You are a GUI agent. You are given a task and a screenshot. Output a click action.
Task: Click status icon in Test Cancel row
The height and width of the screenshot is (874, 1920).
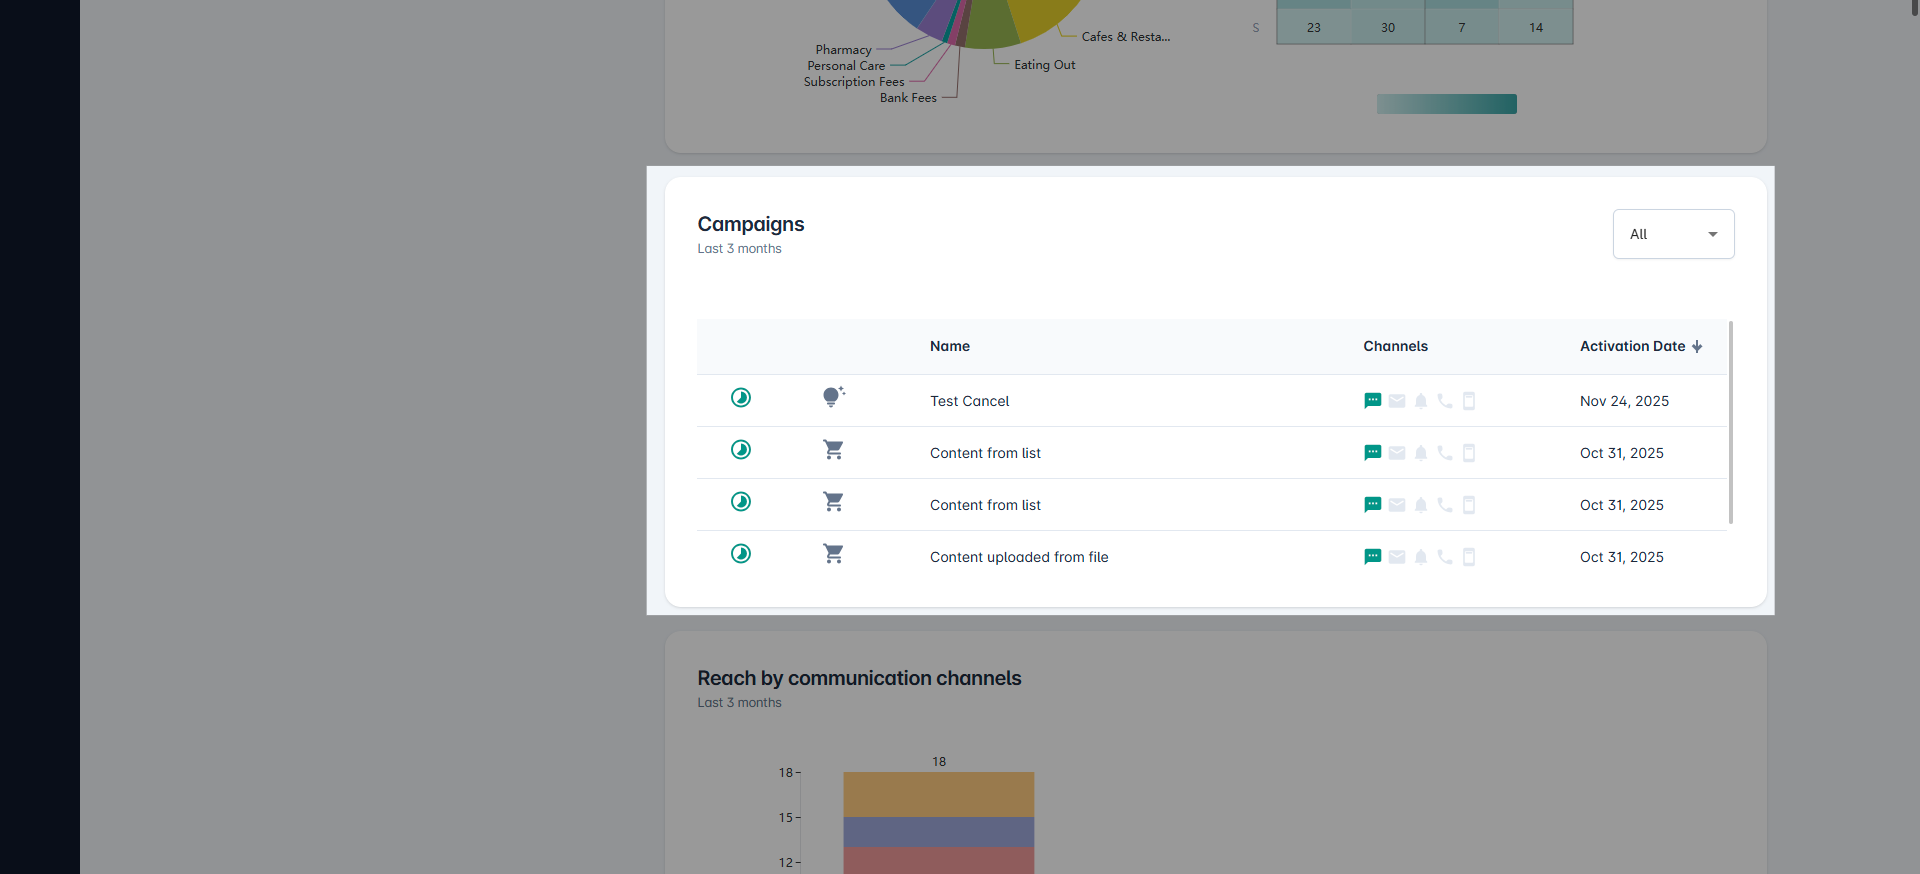(x=741, y=398)
